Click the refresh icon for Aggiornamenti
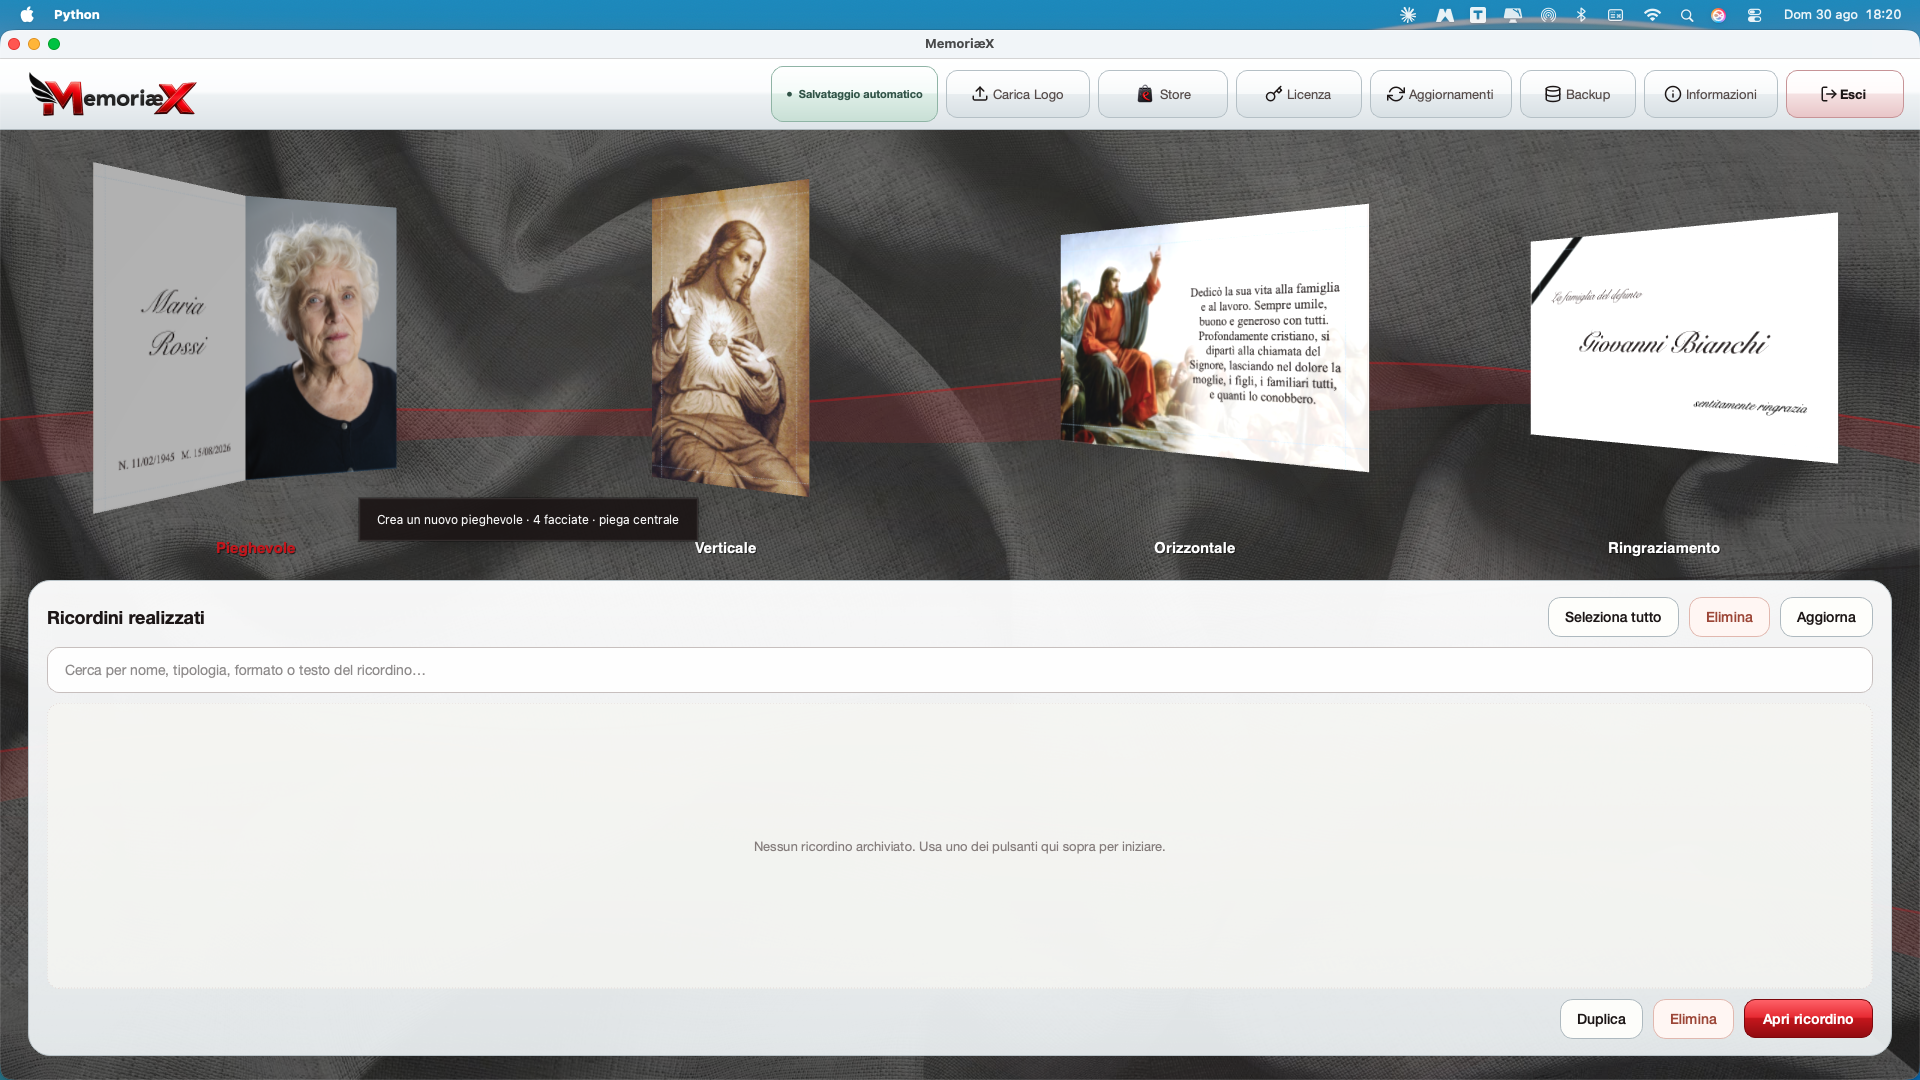This screenshot has width=1920, height=1080. coord(1396,94)
